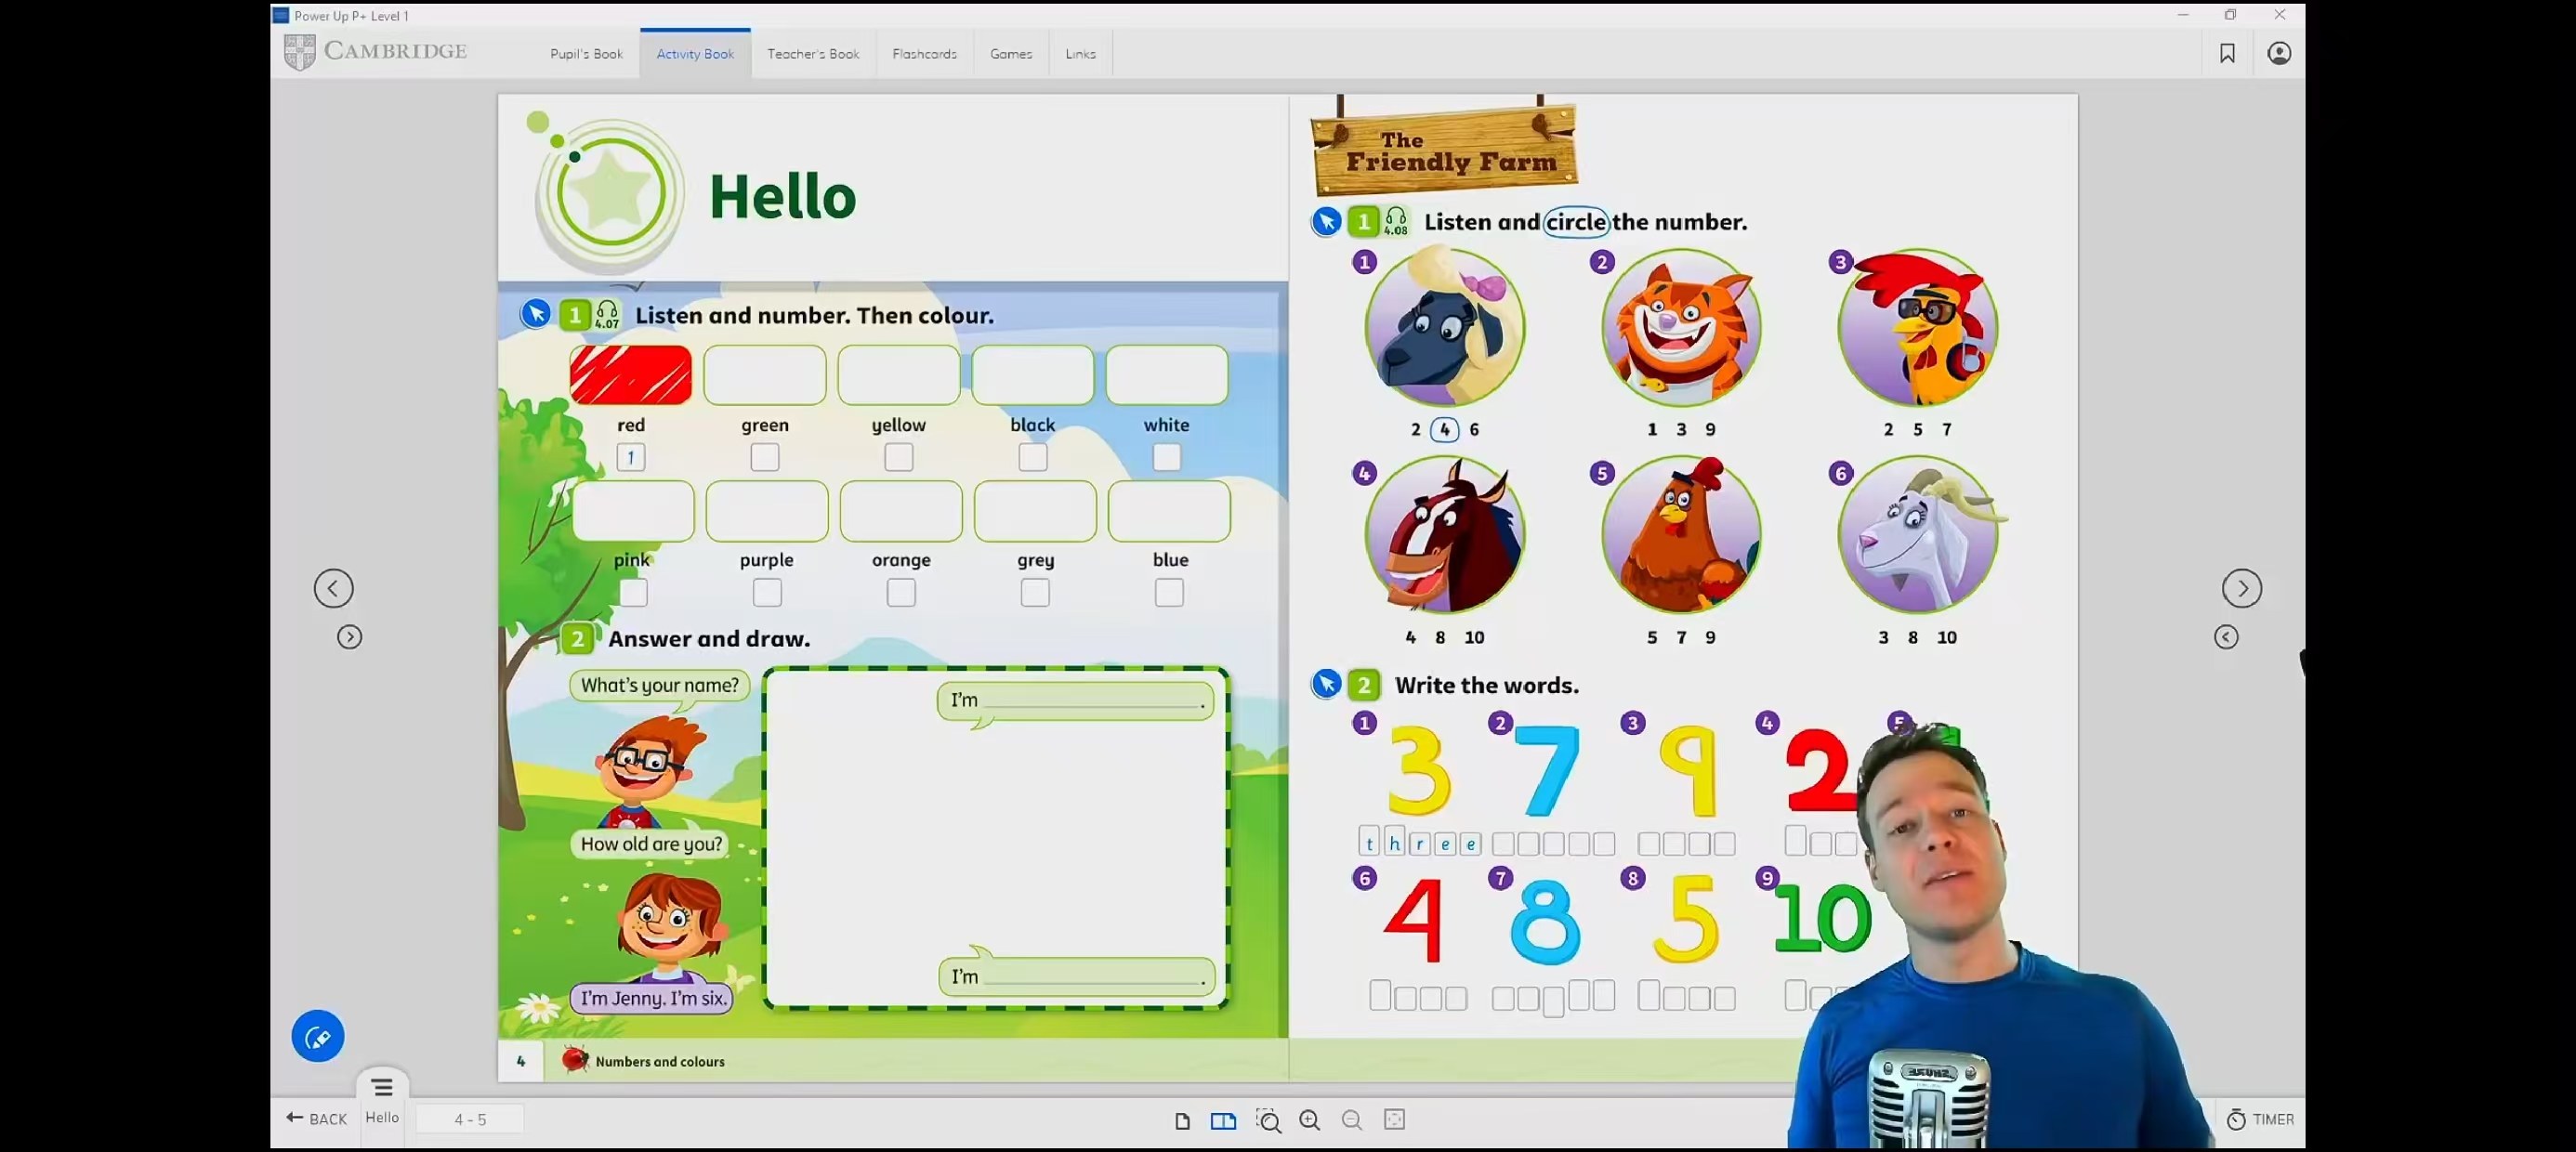Activate the zoom area magnifier tool
The height and width of the screenshot is (1152, 2576).
(1268, 1121)
